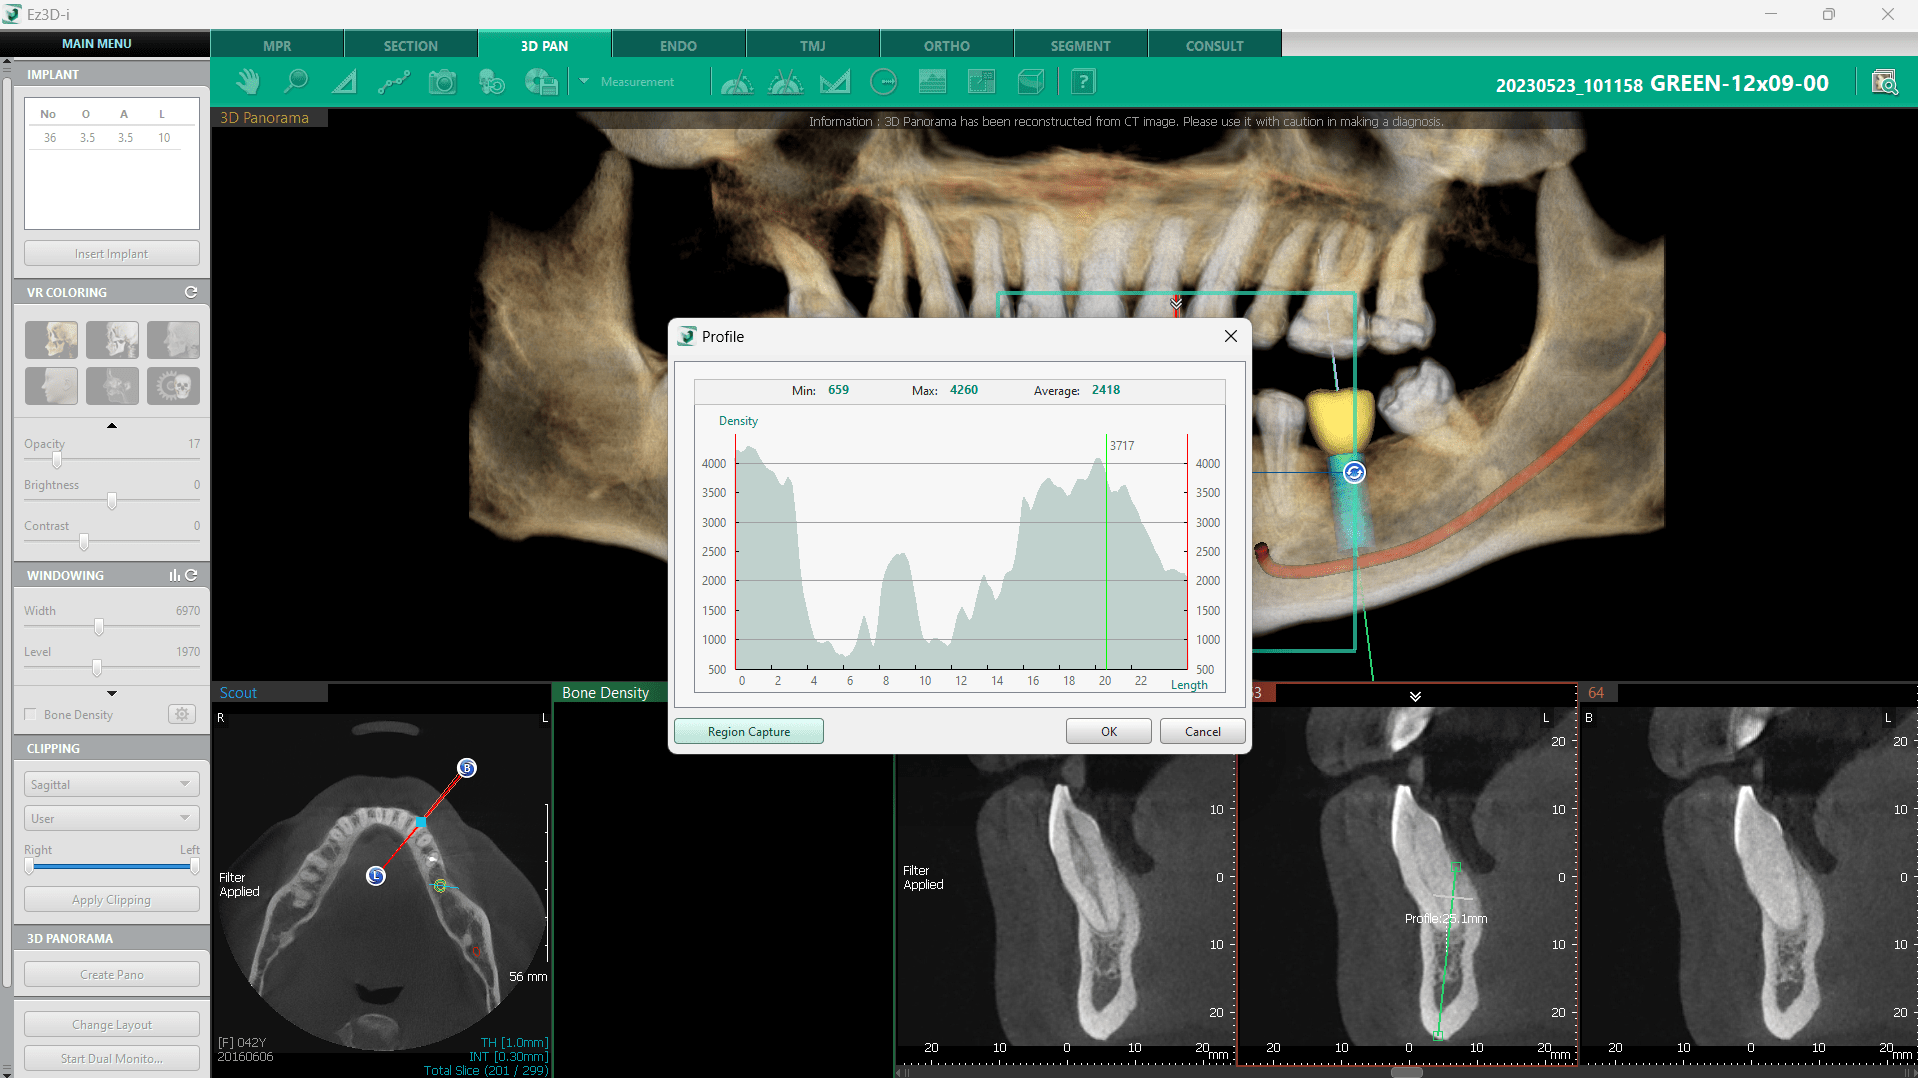1918x1078 pixels.
Task: Open the Bone Density settings gear
Action: tap(181, 714)
